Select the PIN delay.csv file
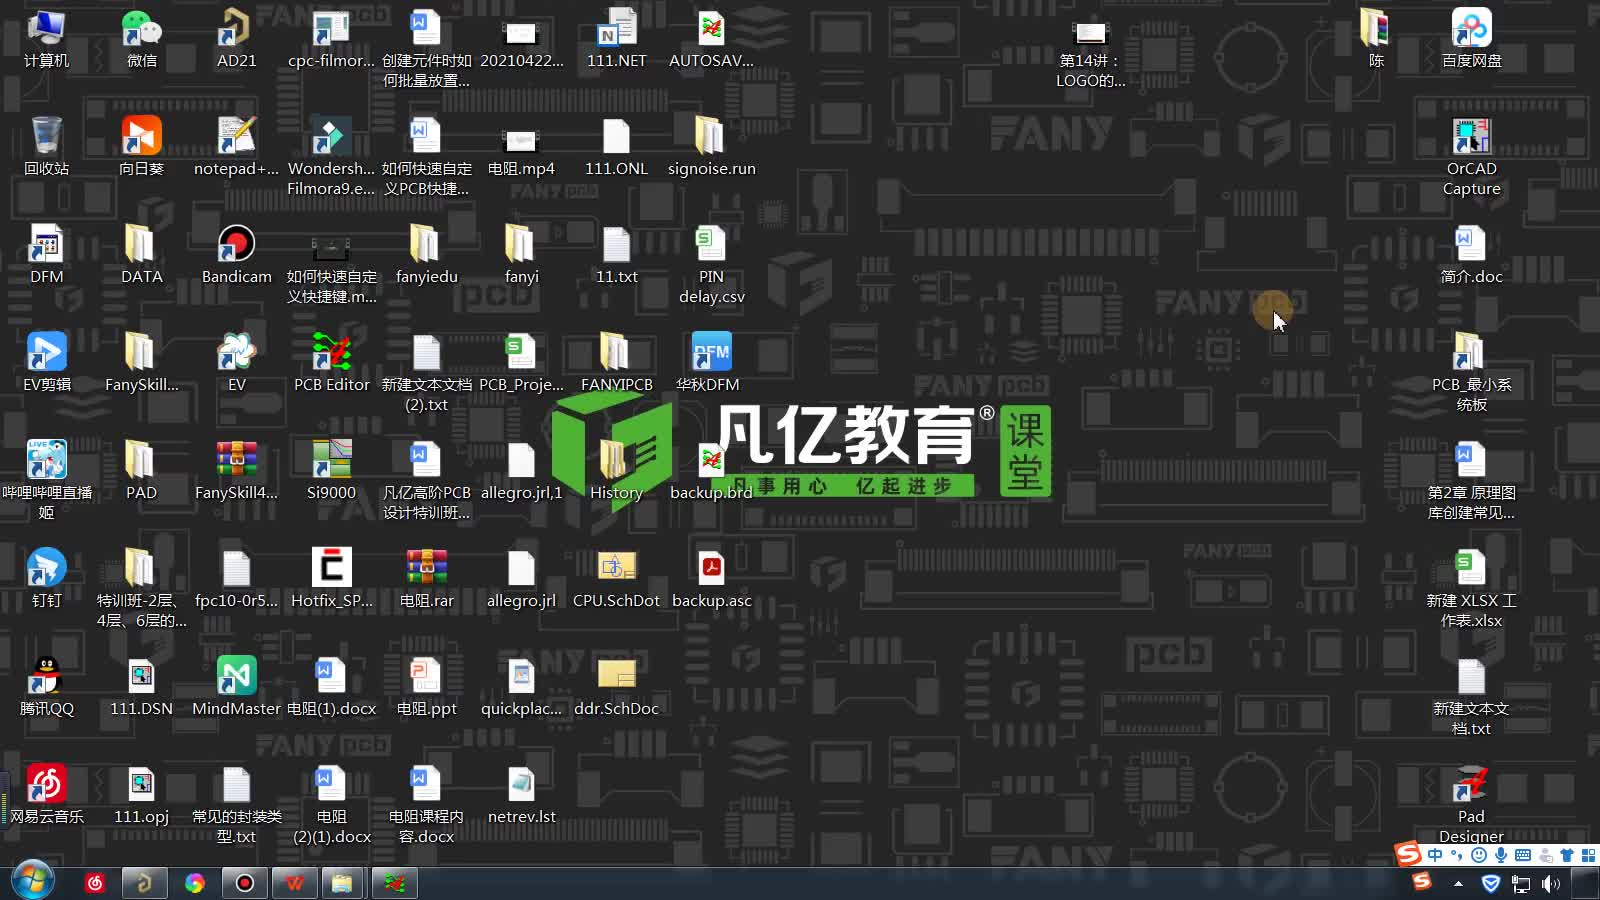Screen dimensions: 1600x900 pyautogui.click(x=711, y=264)
